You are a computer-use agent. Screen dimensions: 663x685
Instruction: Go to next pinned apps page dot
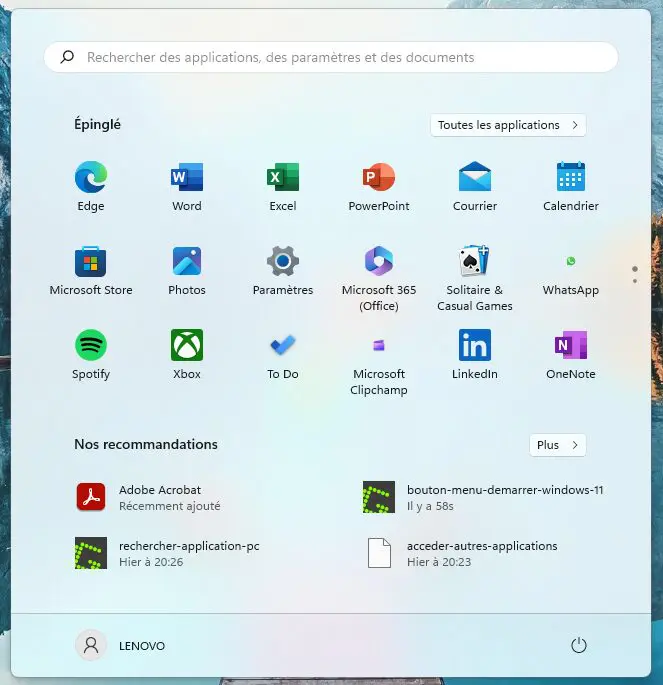[x=635, y=281]
